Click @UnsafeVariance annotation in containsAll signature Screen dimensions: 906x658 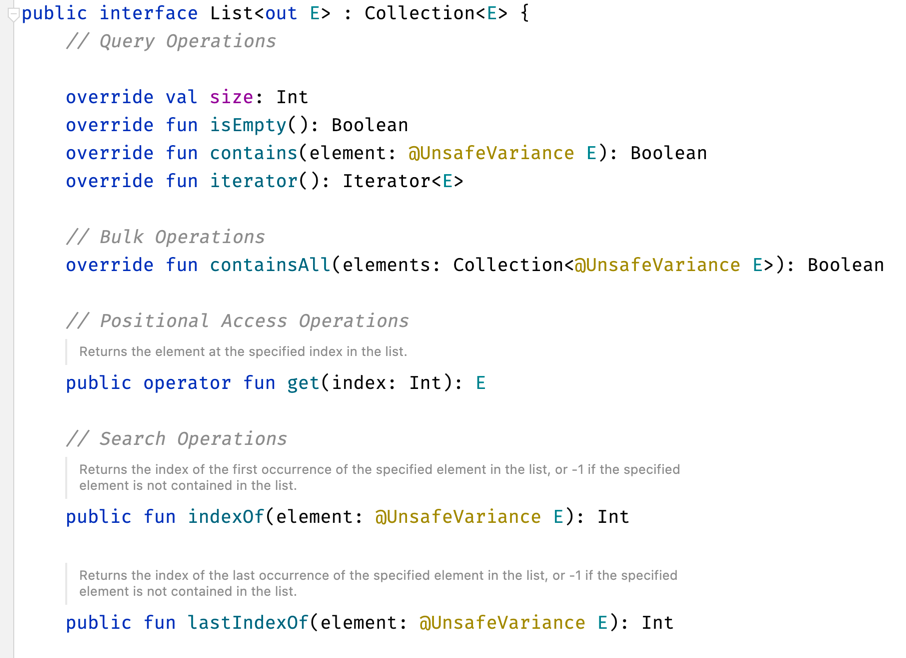tap(657, 265)
